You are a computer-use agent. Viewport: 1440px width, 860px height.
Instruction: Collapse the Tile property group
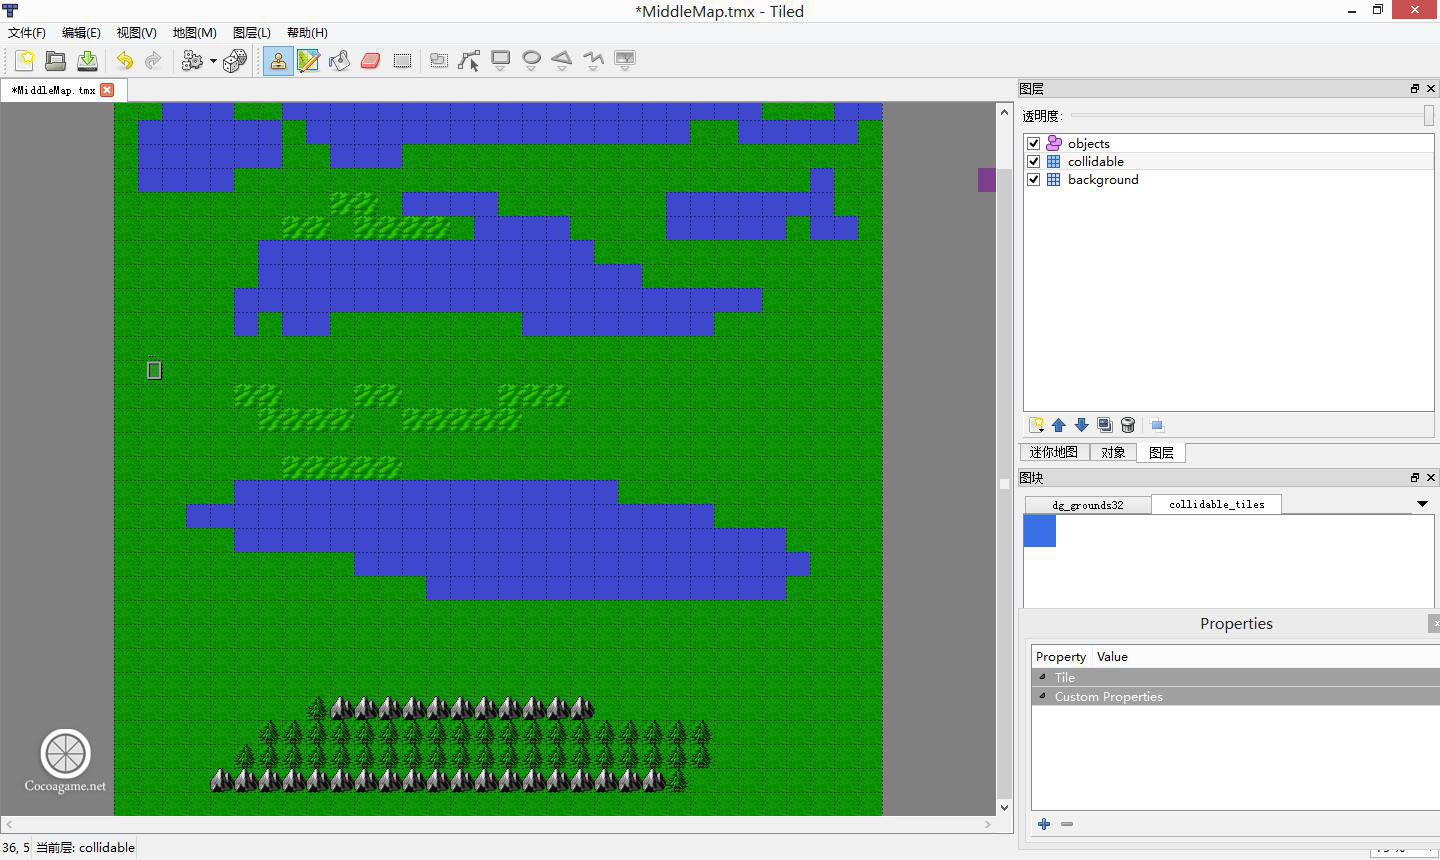point(1043,677)
